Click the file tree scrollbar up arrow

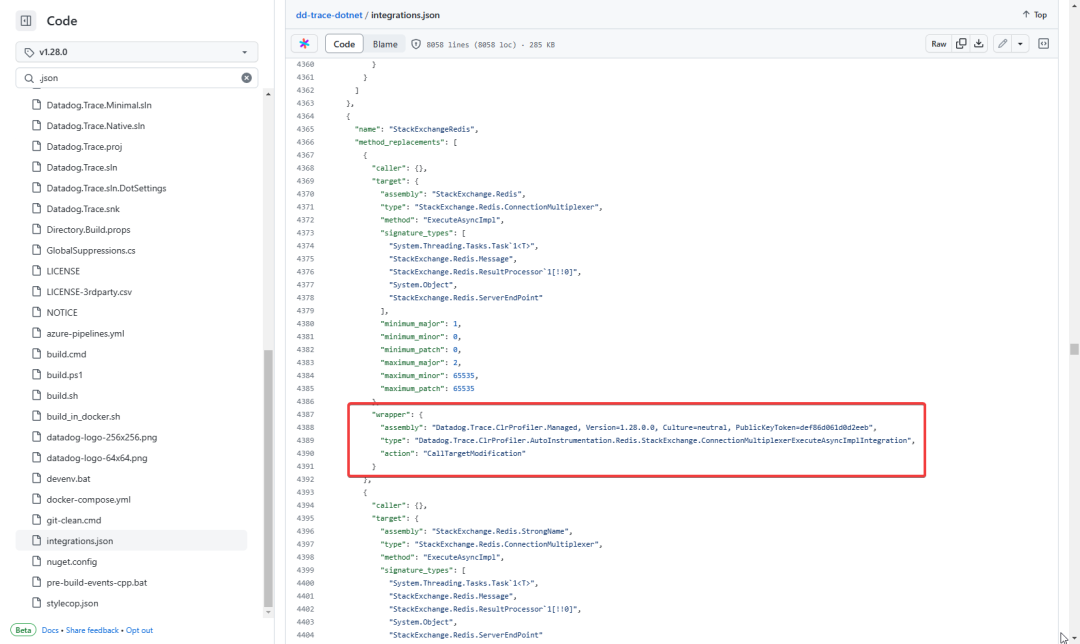[268, 94]
